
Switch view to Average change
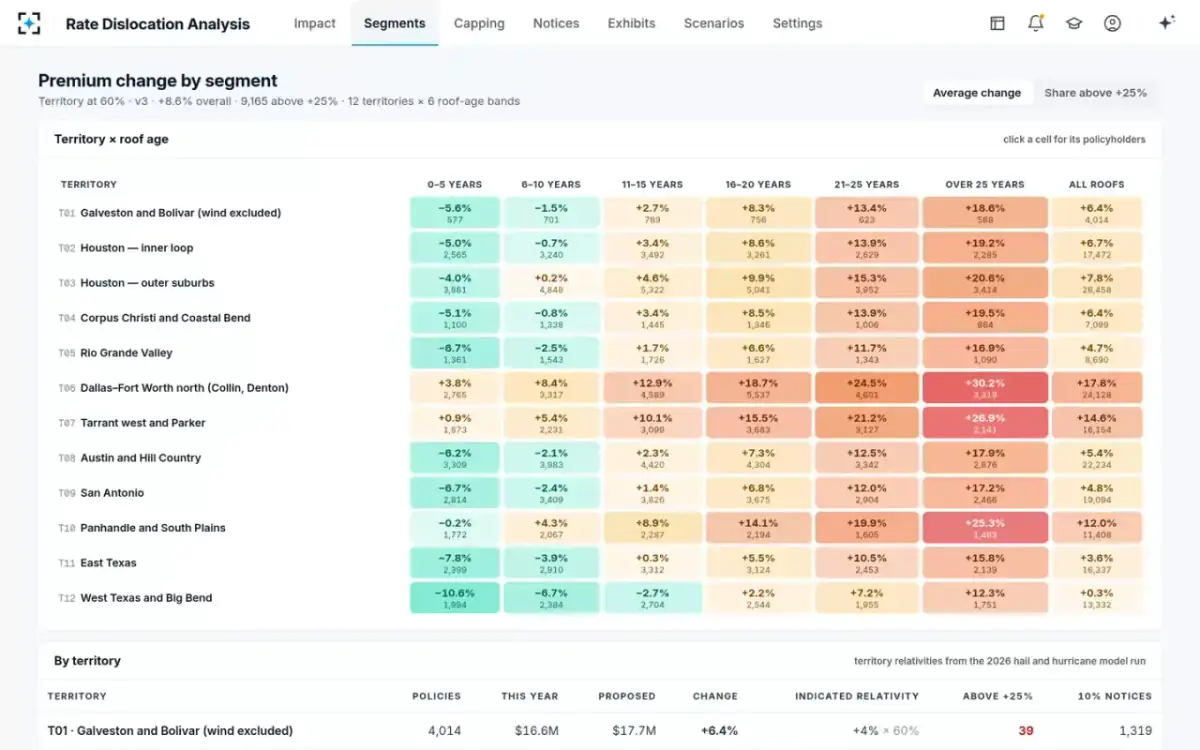coord(977,93)
